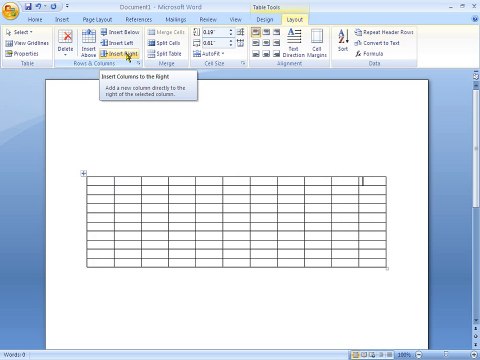Click the Merge Cells button
The width and height of the screenshot is (480, 360).
click(166, 32)
